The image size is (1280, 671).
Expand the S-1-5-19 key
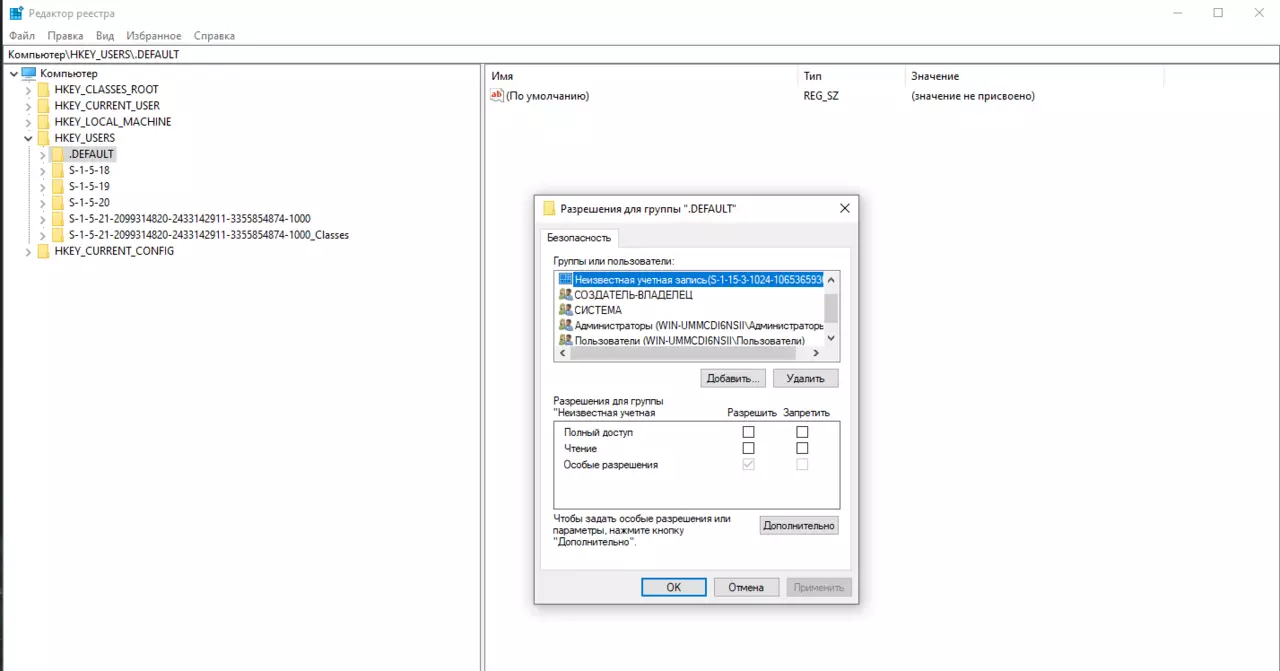click(x=42, y=187)
